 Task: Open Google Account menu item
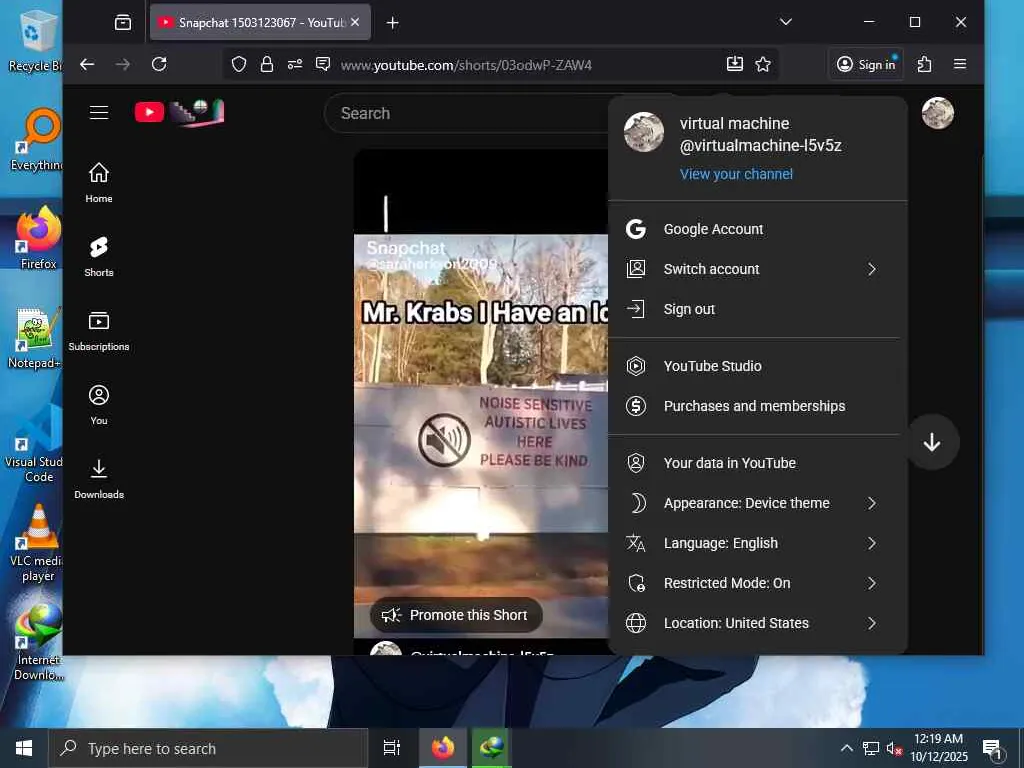758,229
